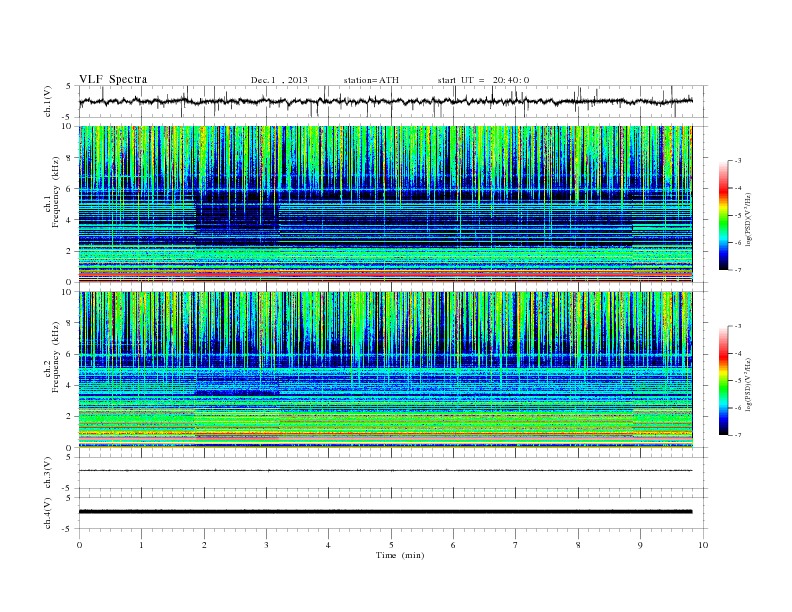This screenshot has height=612, width=792.
Task: Click the ch.4(V) thick black trace panel
Action: pos(393,513)
